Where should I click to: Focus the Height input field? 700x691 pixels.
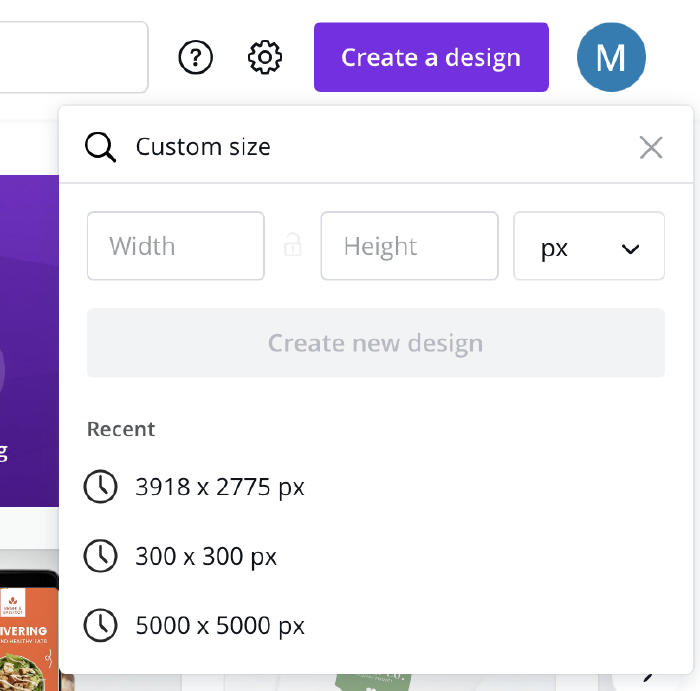pyautogui.click(x=409, y=246)
